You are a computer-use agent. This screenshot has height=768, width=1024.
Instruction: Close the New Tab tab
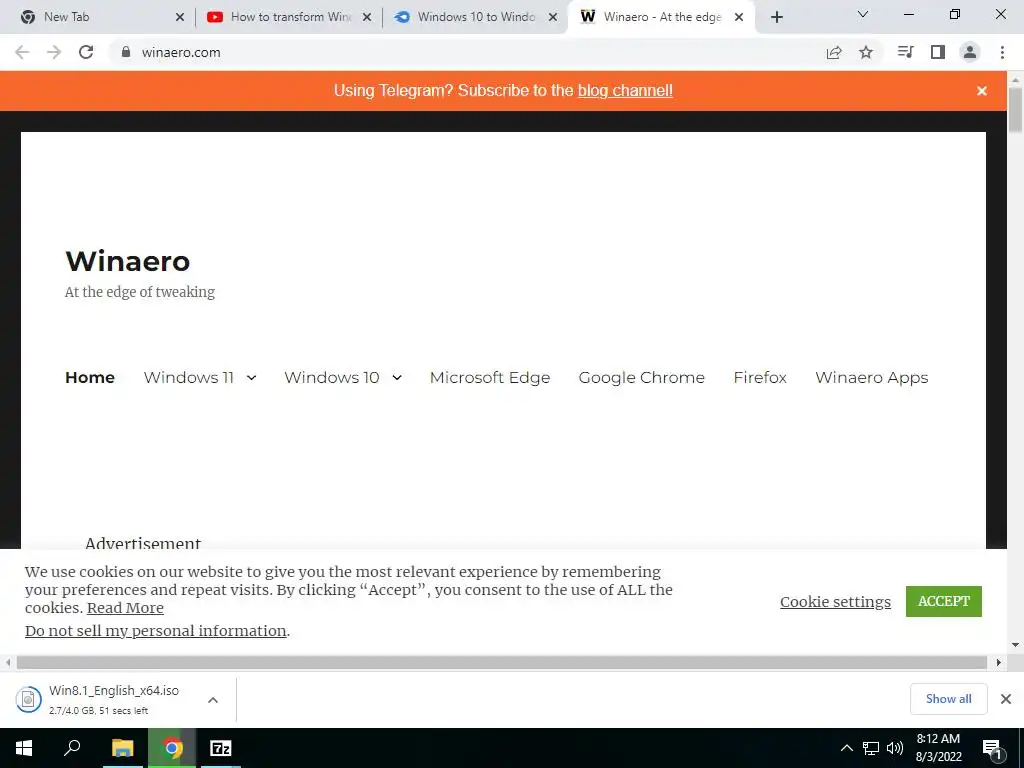180,17
